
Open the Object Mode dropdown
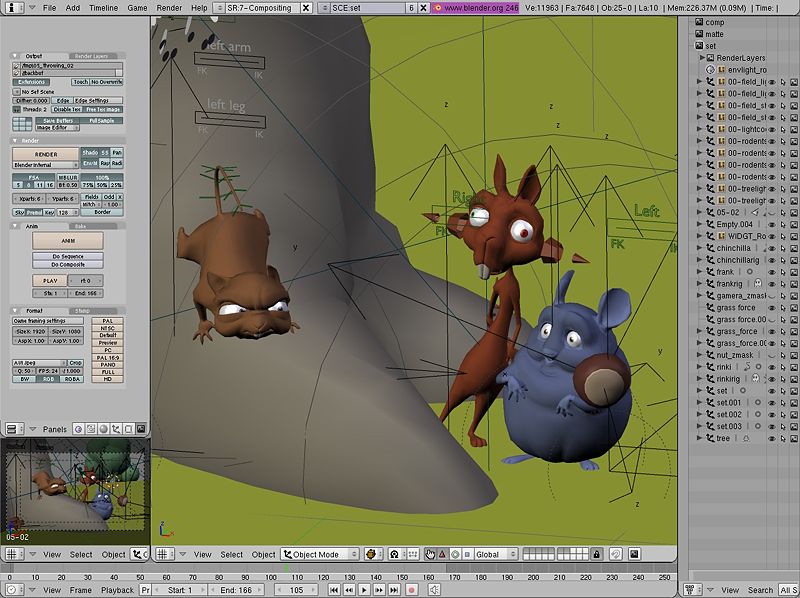(x=320, y=554)
